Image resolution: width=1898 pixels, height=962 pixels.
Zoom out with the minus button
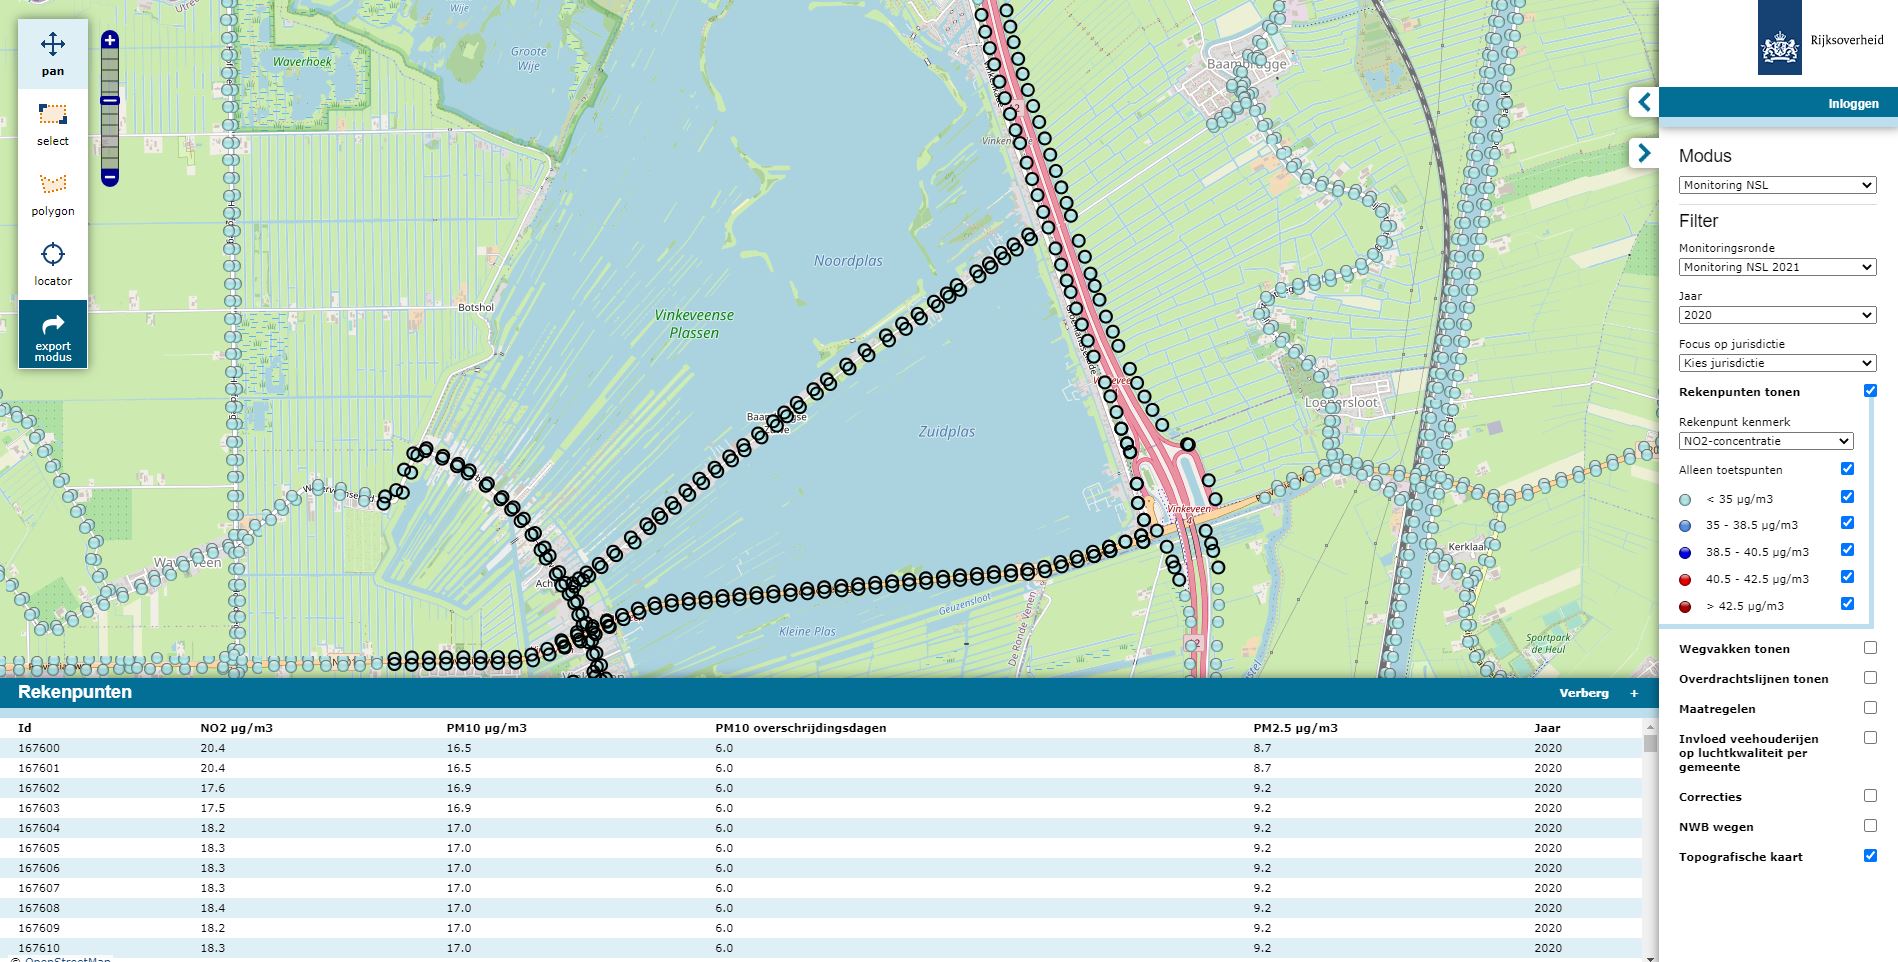(110, 178)
